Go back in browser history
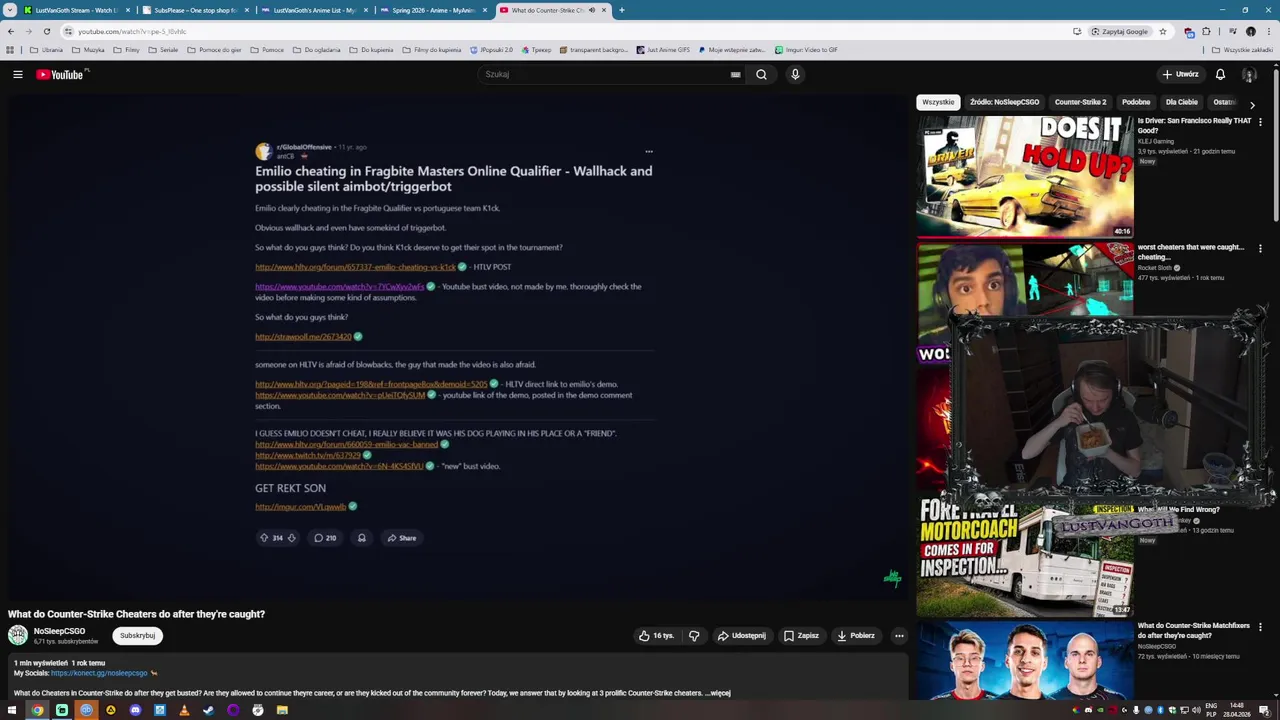This screenshot has height=720, width=1280. (11, 31)
